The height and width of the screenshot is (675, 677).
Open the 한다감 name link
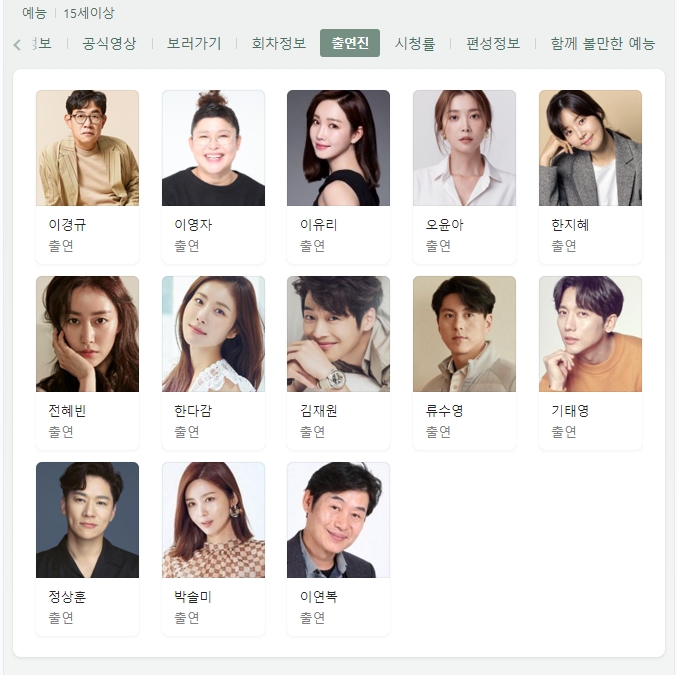point(193,410)
